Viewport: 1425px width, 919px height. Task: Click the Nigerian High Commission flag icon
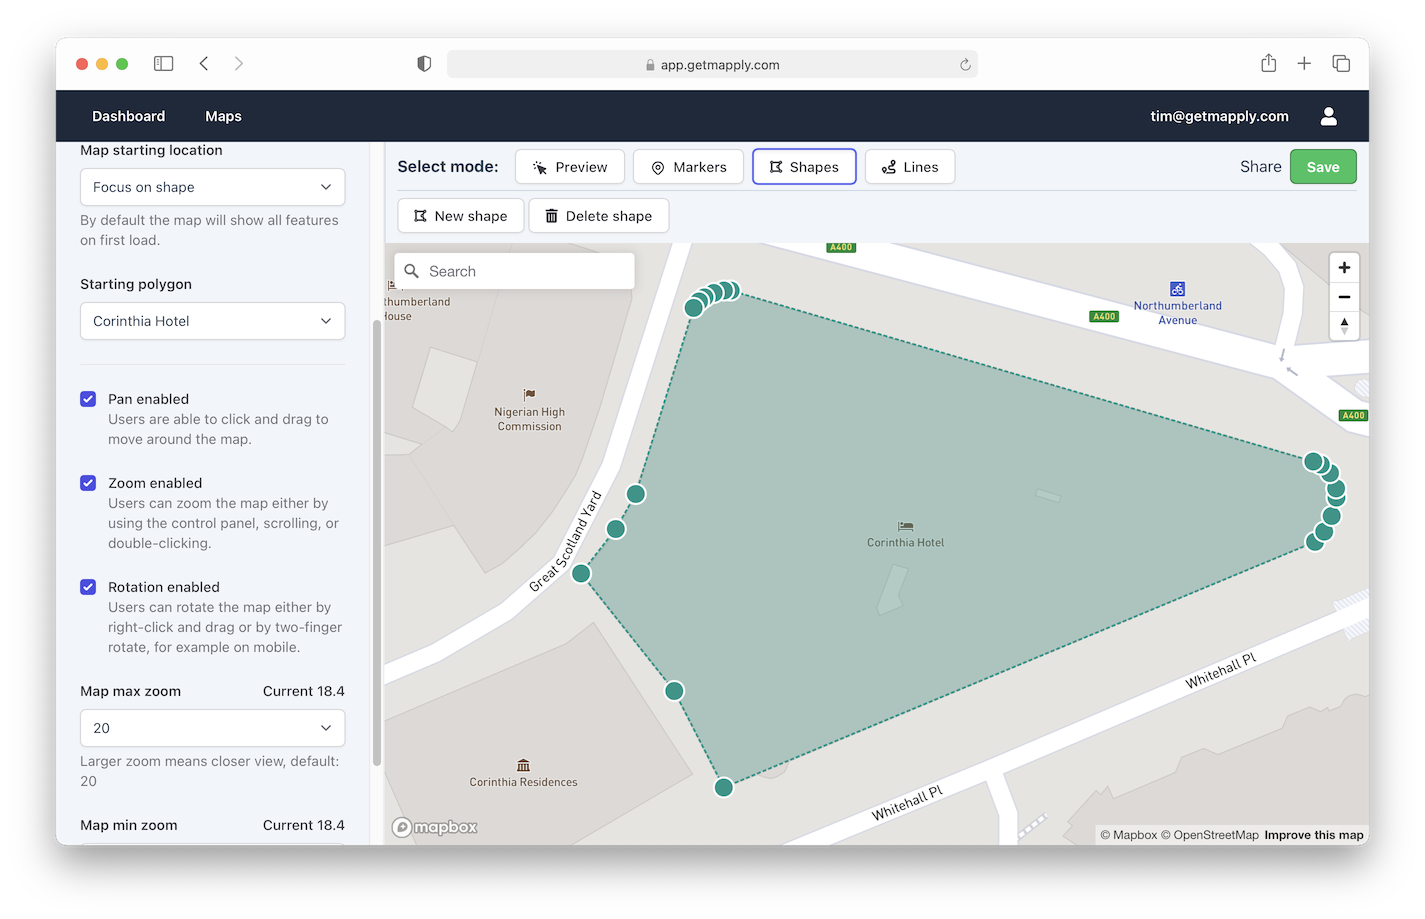529,395
